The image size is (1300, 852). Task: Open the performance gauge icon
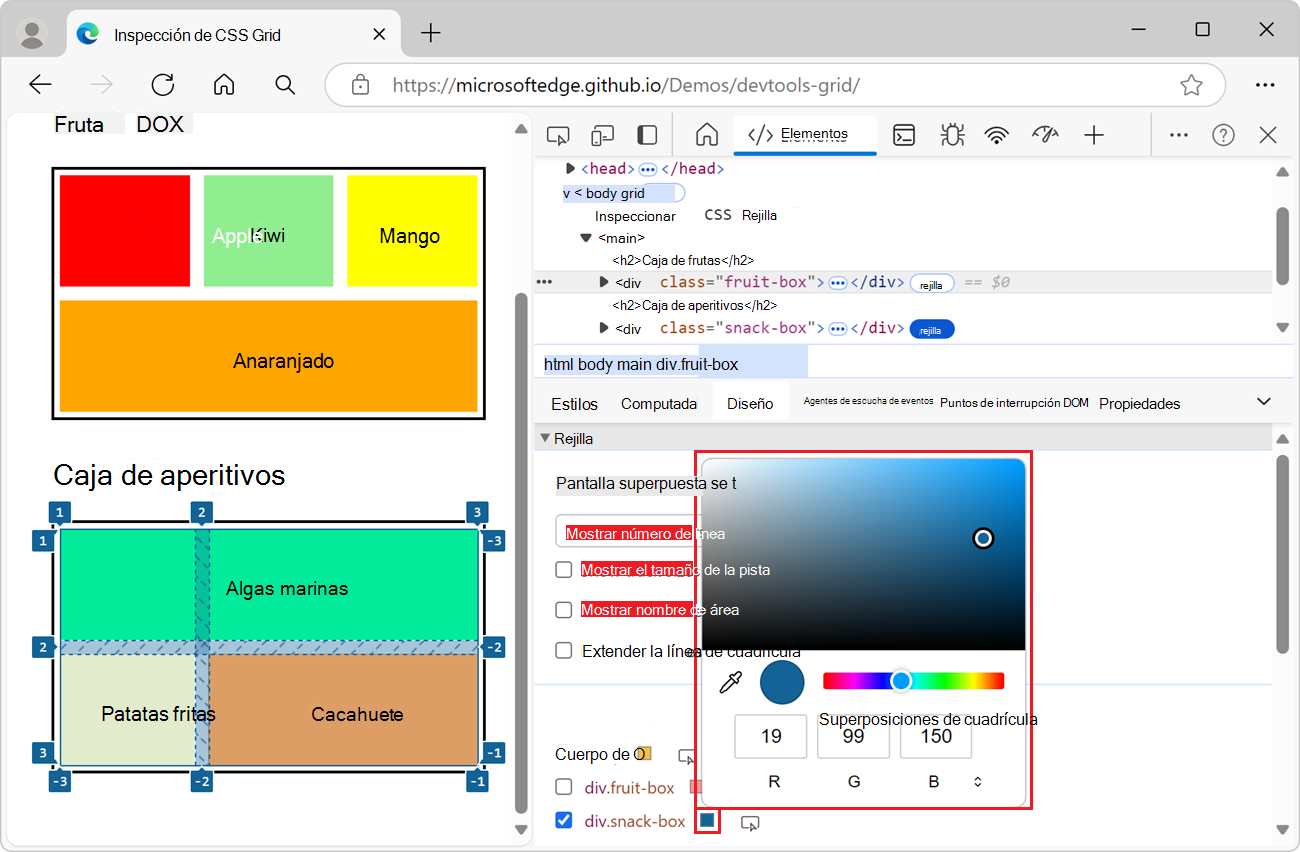pyautogui.click(x=1044, y=134)
